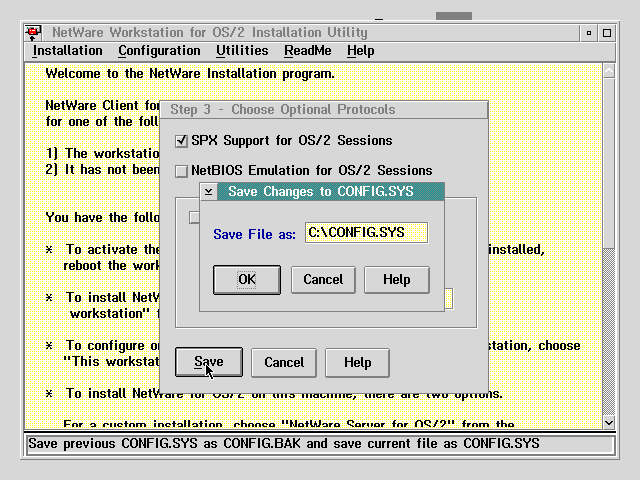Cancel the Save Changes to CONFIG.SYS dialog
Image resolution: width=640 pixels, height=480 pixels.
click(x=323, y=280)
